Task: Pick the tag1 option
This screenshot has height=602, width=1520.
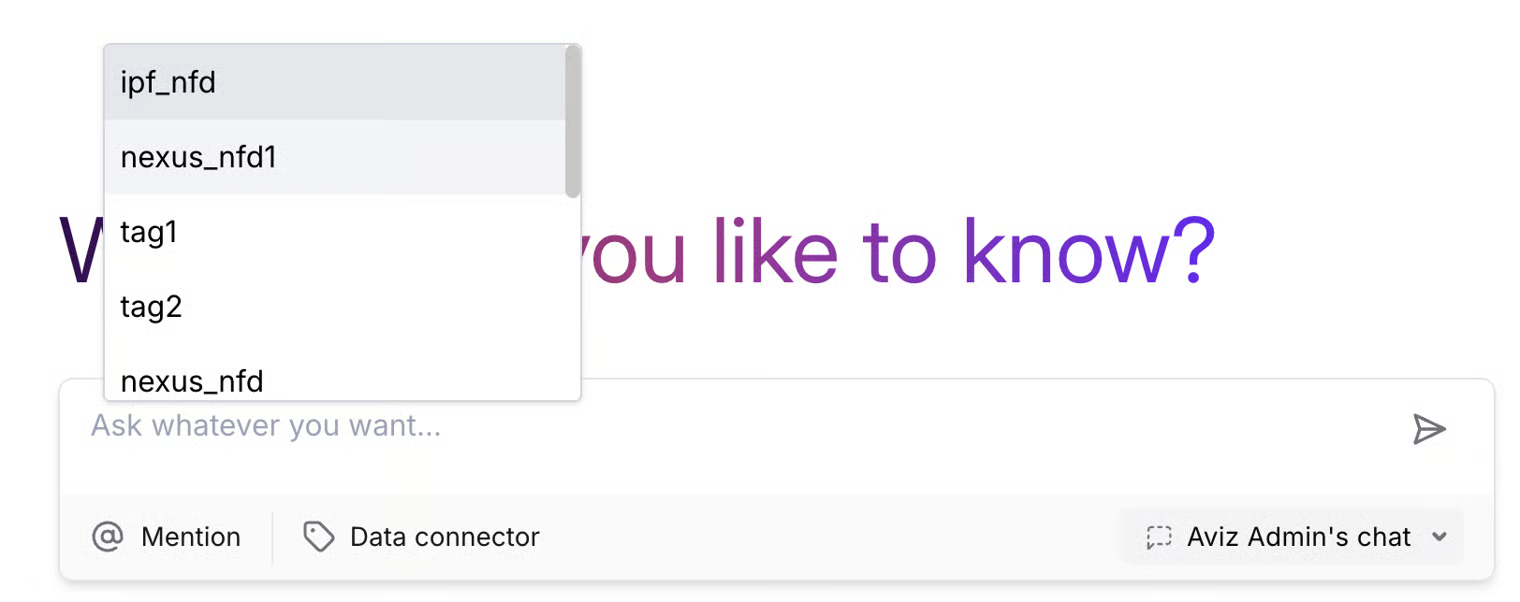Action: click(149, 232)
